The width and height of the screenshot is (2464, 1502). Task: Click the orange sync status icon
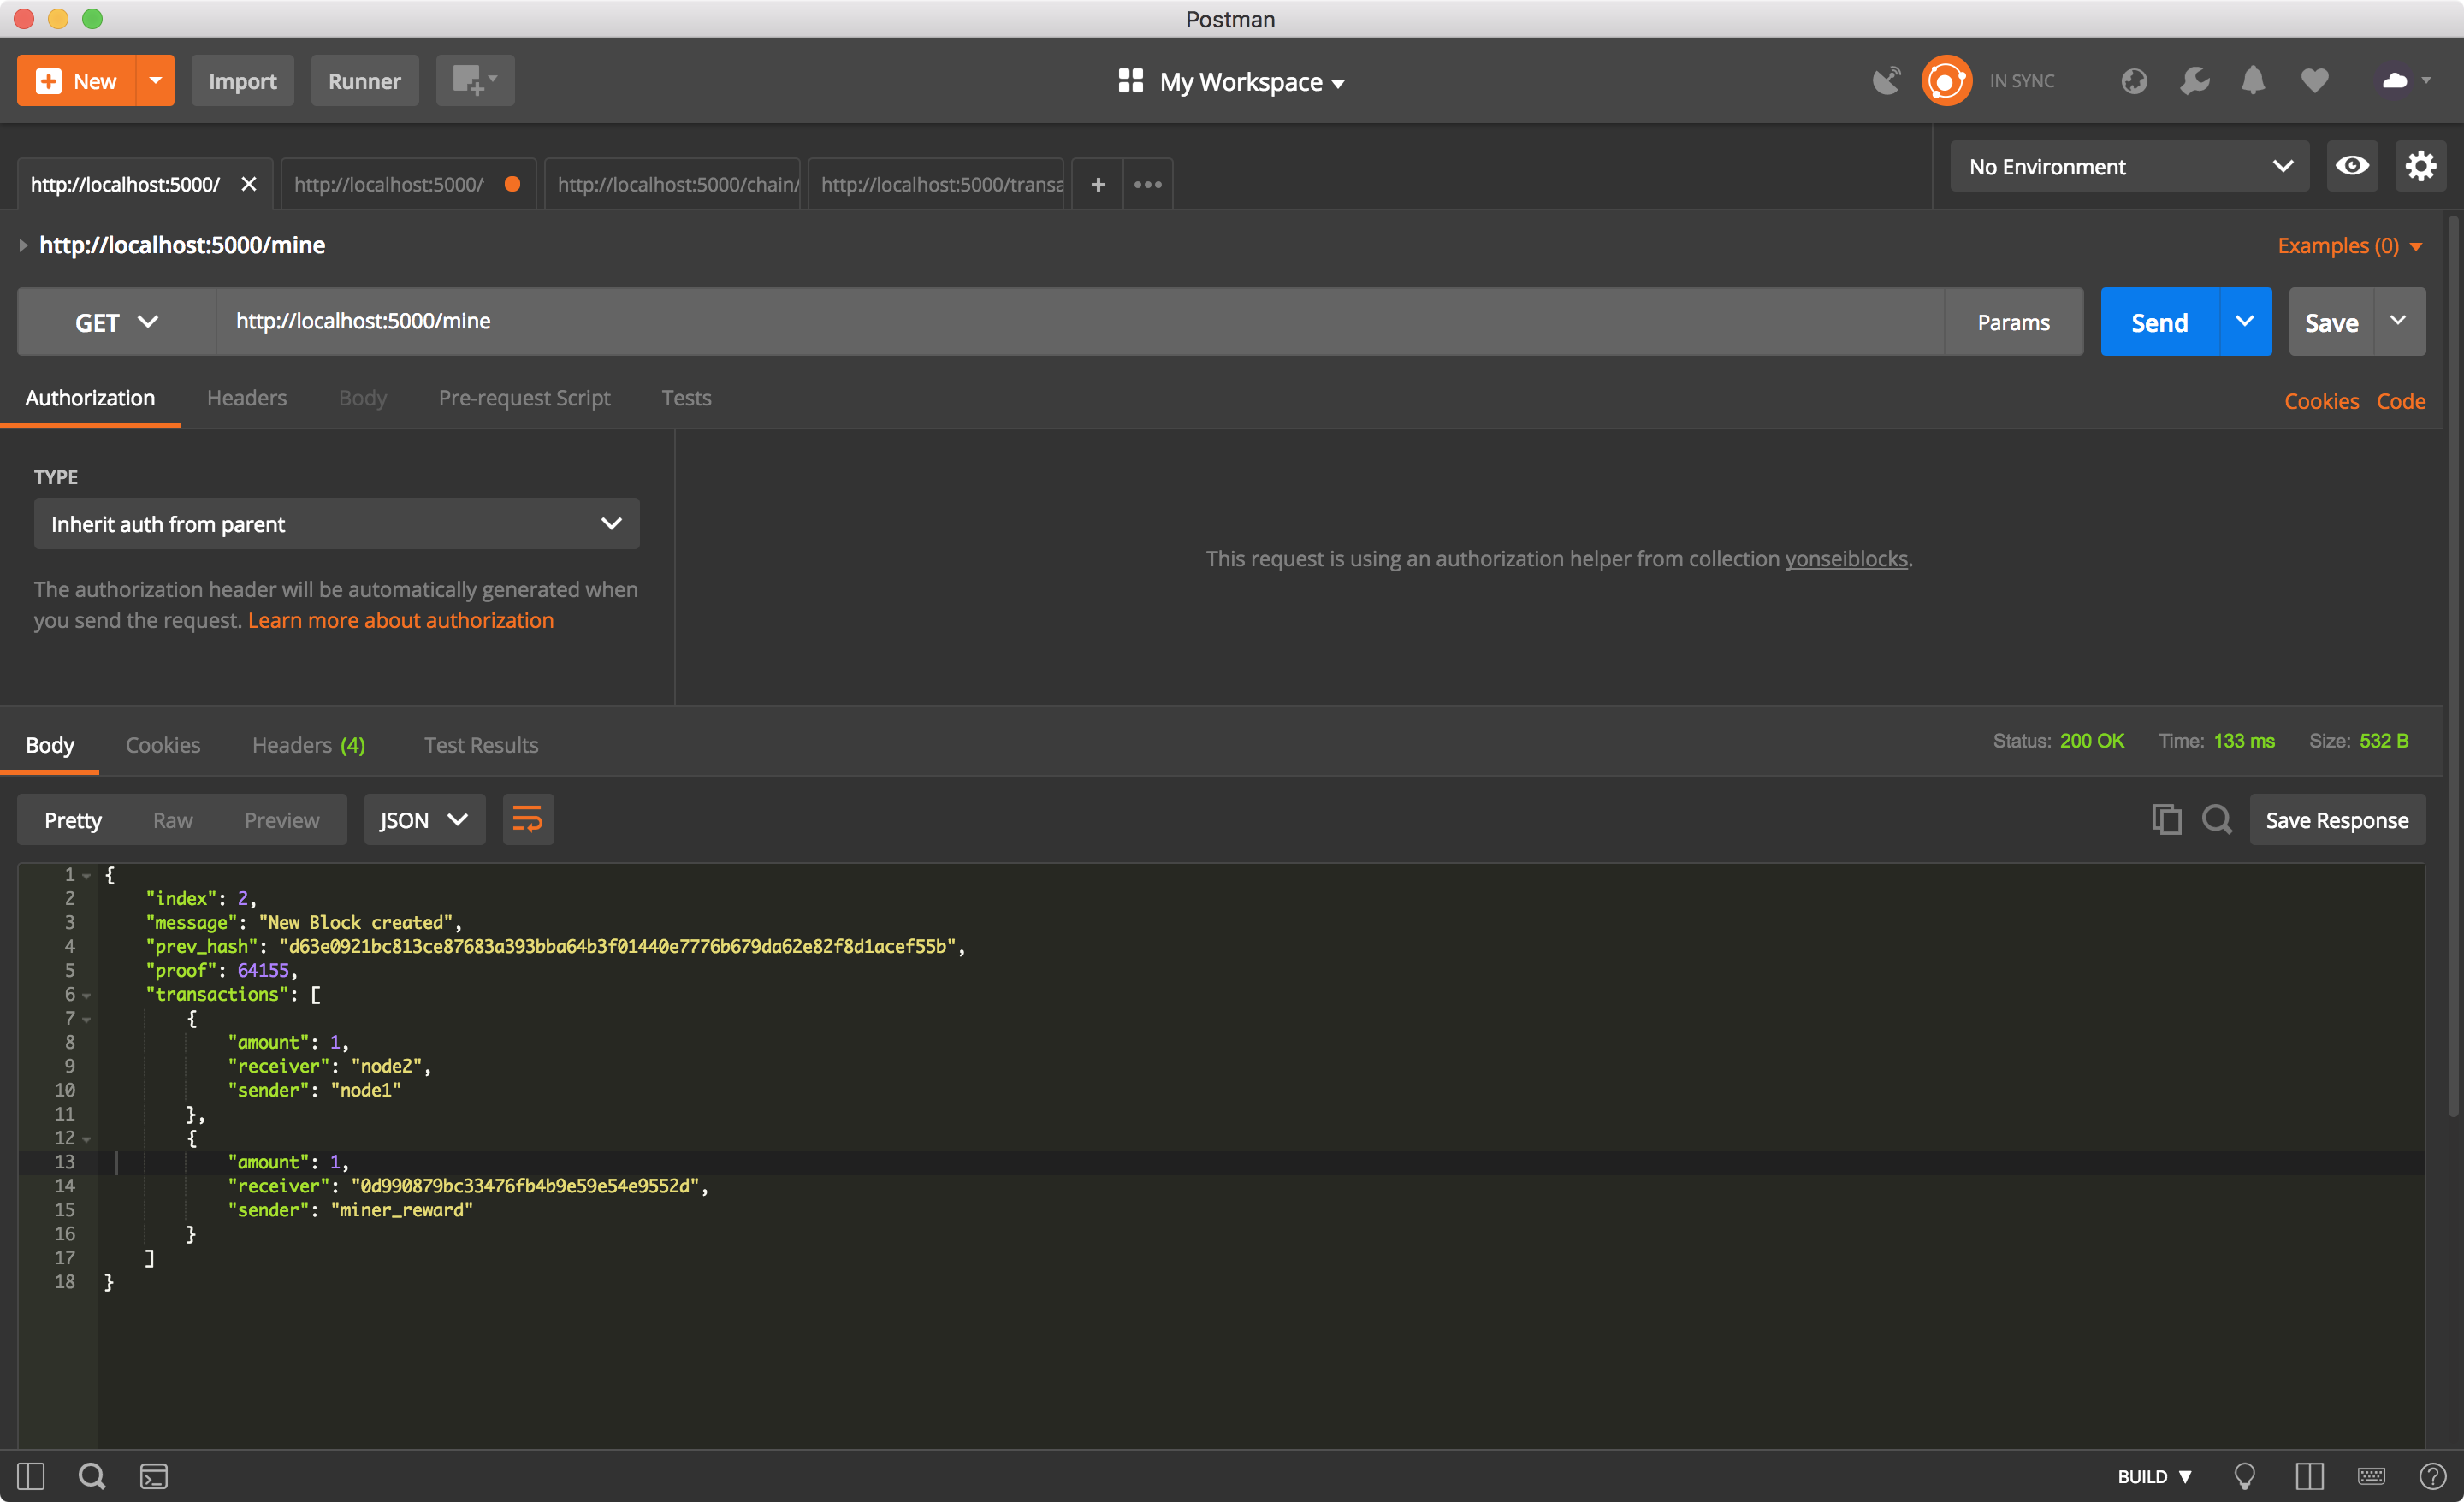coord(1946,81)
